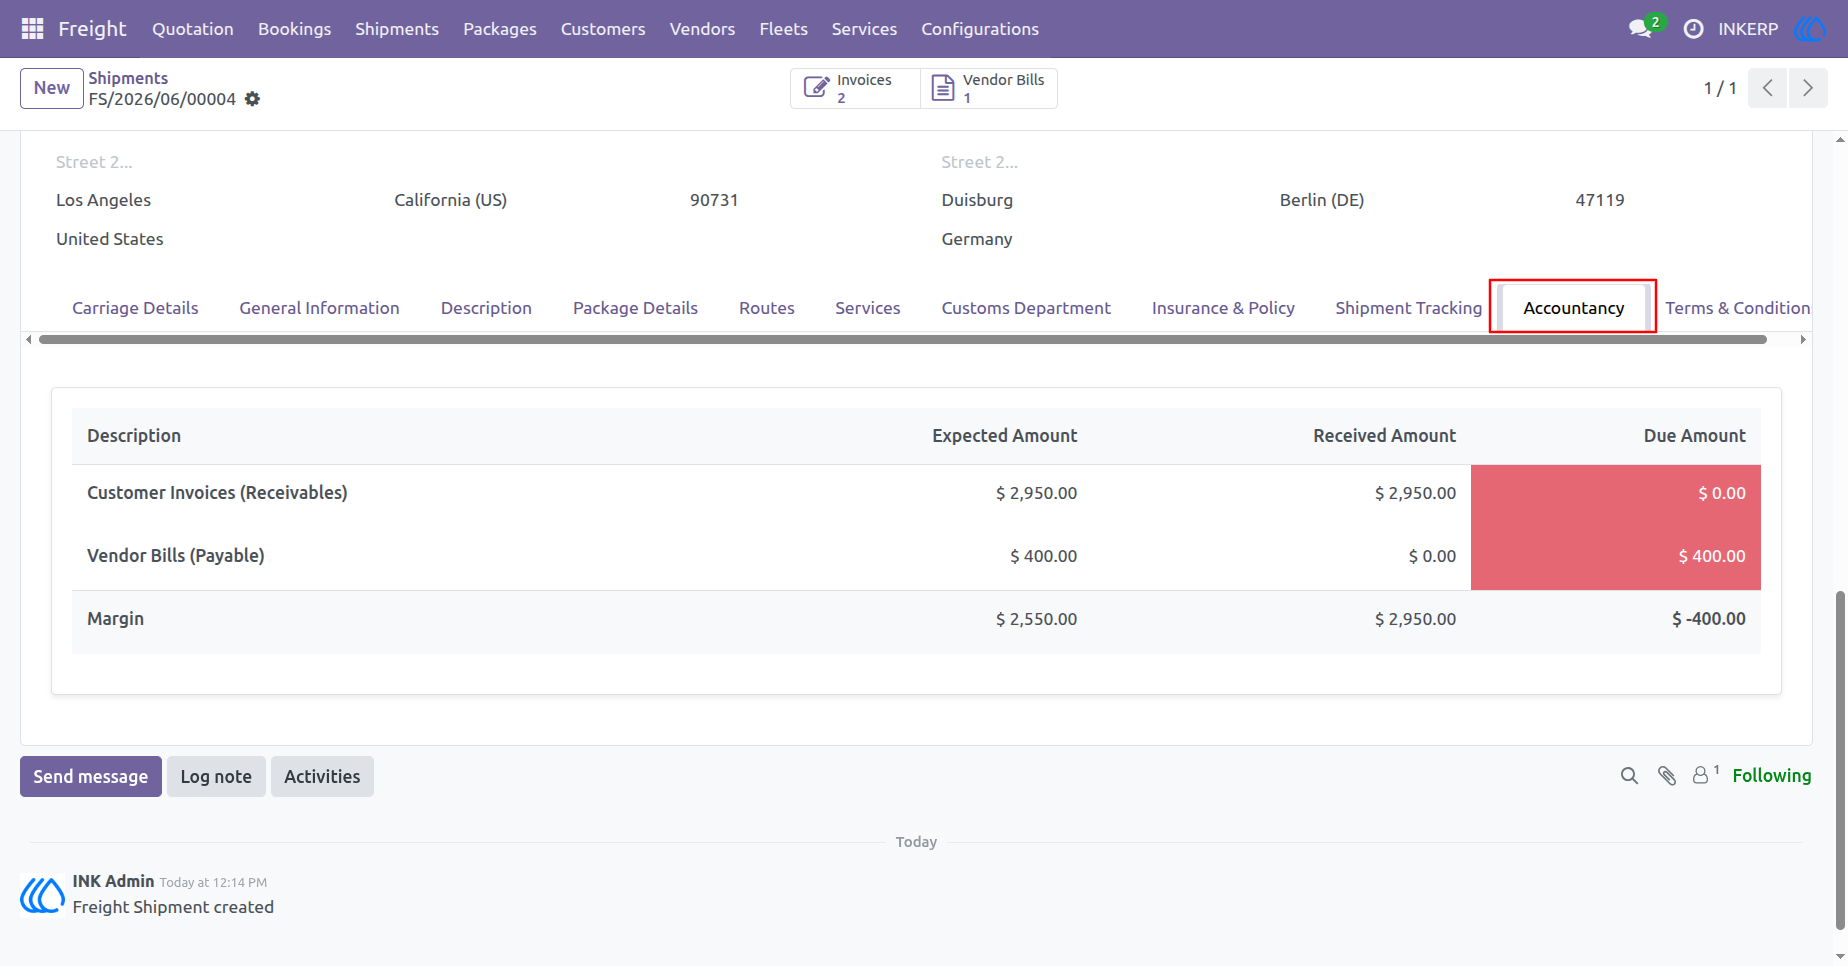The image size is (1848, 966).
Task: Switch to Shipment Tracking tab
Action: [1408, 308]
